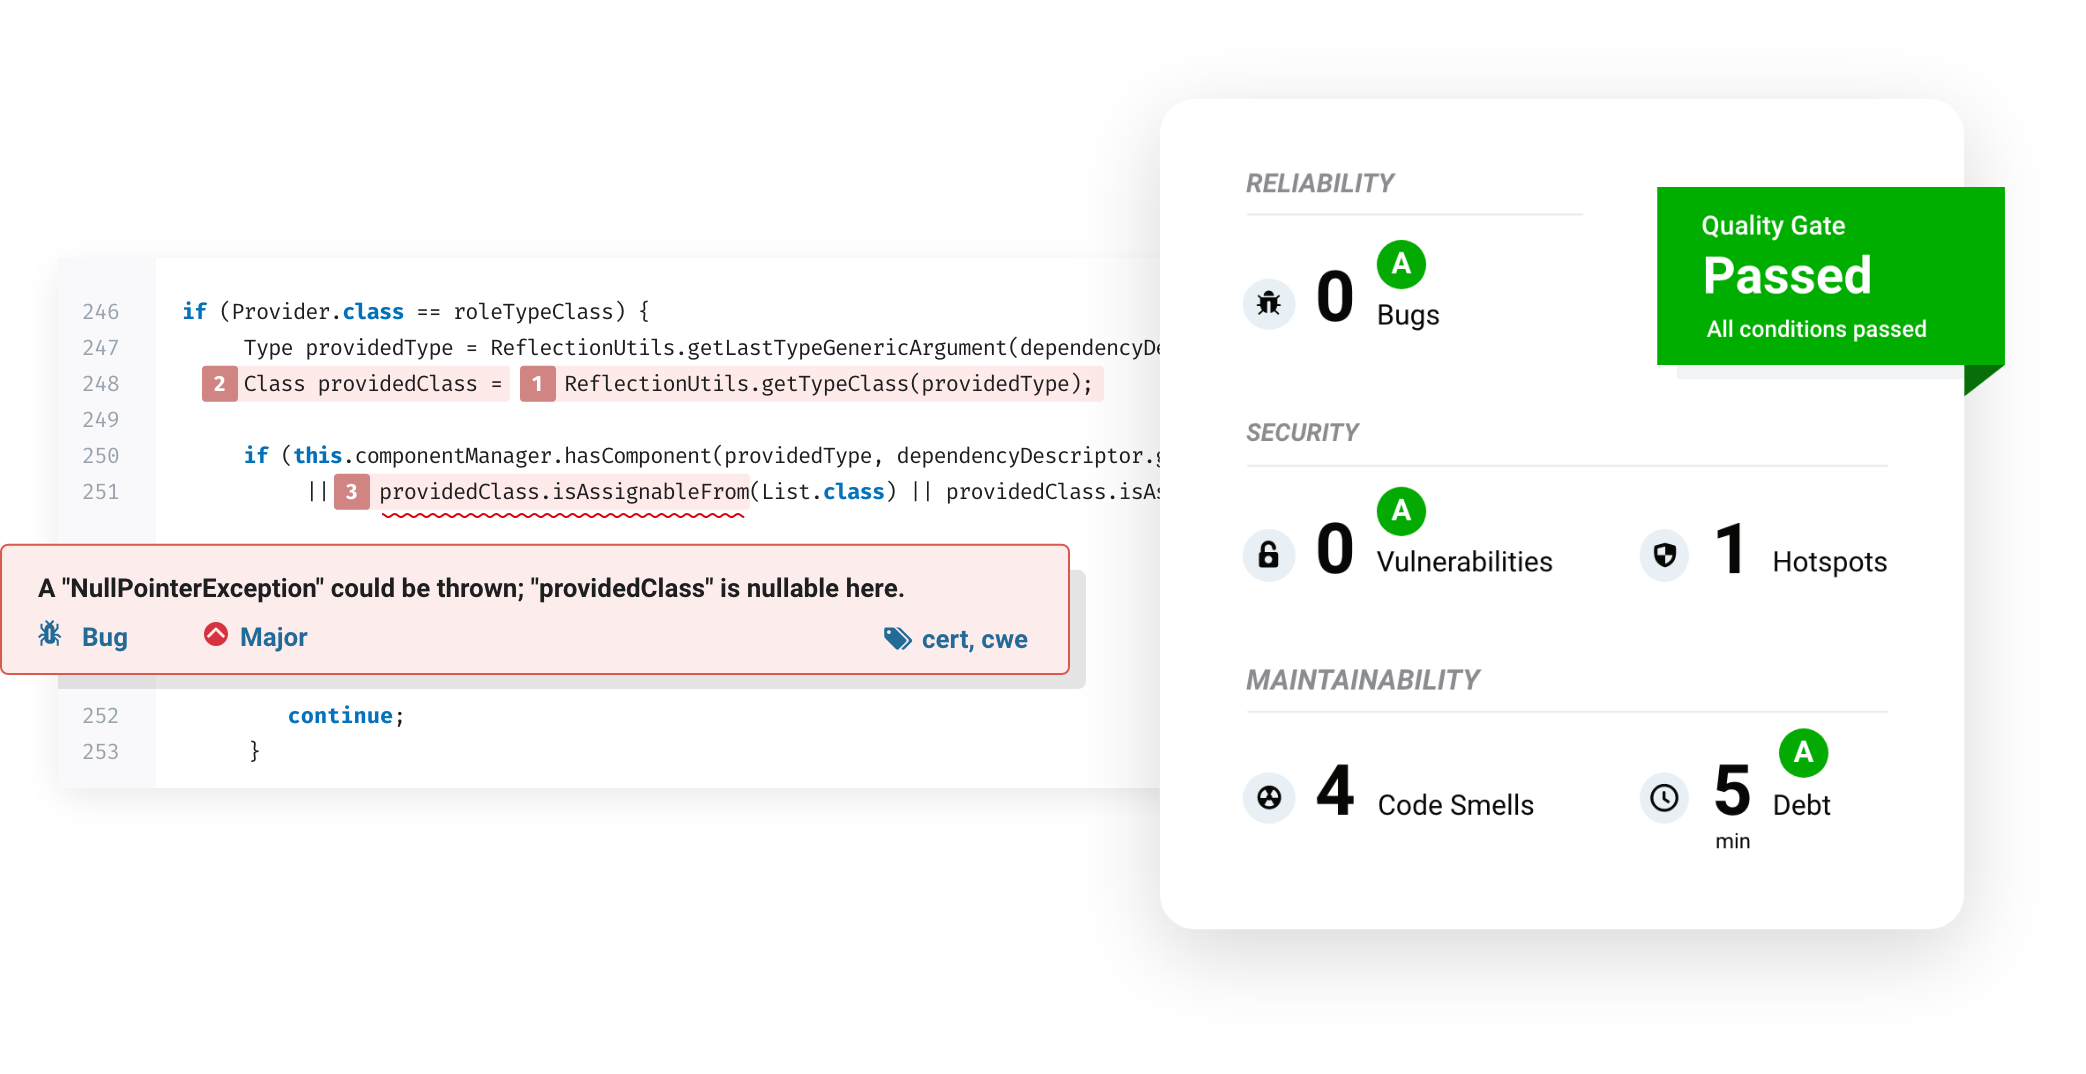Open the Major severity label

[x=273, y=637]
